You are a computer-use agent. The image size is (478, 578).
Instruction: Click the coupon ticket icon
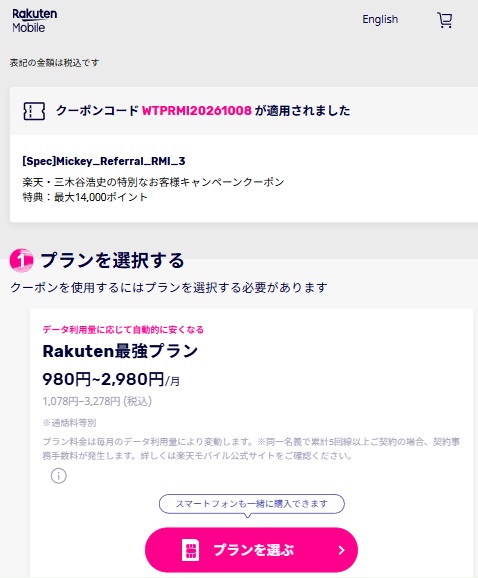point(34,111)
